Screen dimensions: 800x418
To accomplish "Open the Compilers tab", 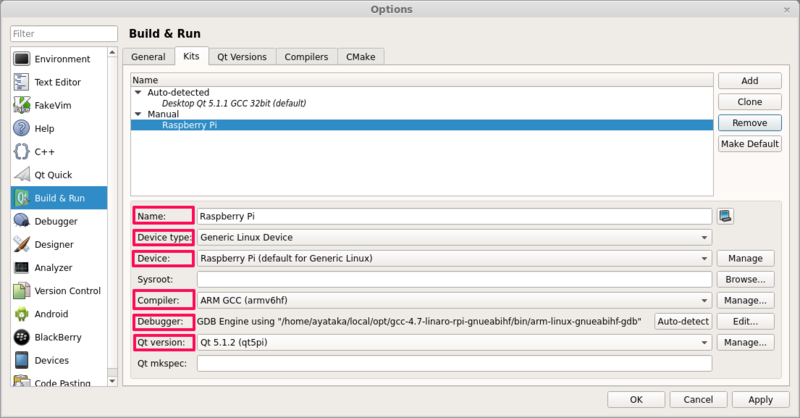I will pyautogui.click(x=306, y=57).
